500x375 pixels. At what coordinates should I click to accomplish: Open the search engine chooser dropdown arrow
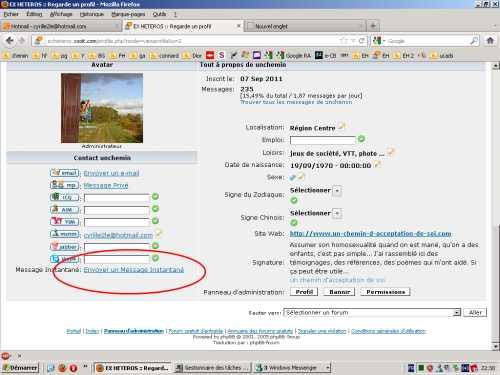click(384, 41)
